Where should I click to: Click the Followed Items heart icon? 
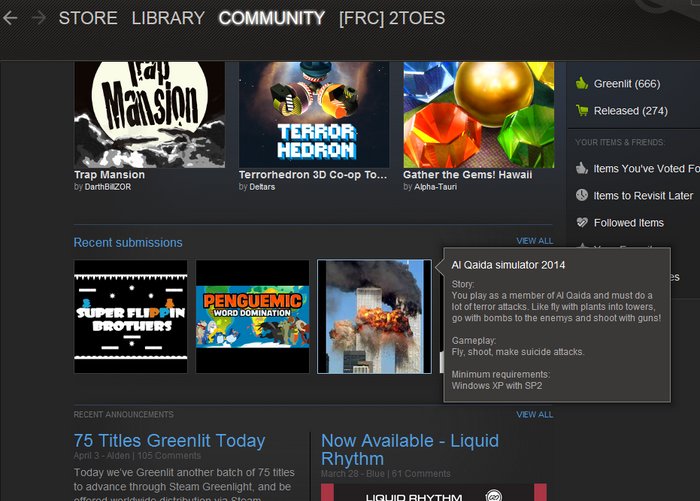(x=582, y=222)
